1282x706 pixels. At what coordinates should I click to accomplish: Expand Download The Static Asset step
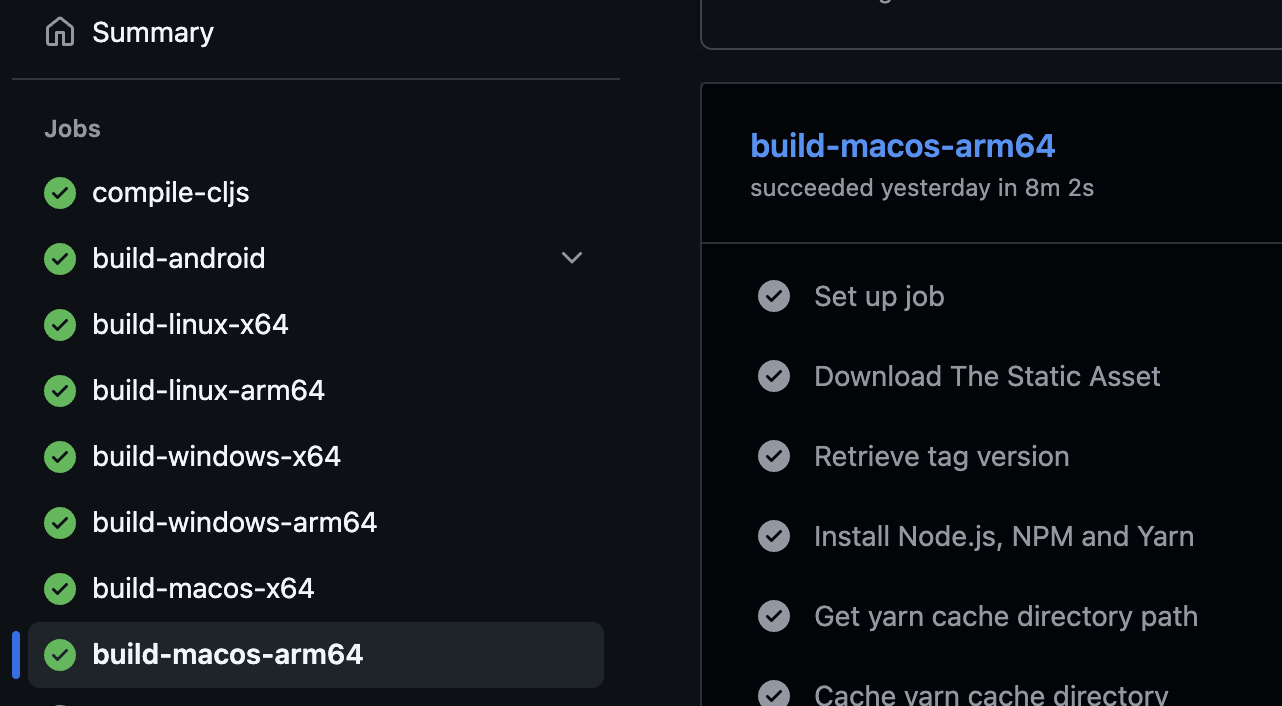tap(987, 376)
